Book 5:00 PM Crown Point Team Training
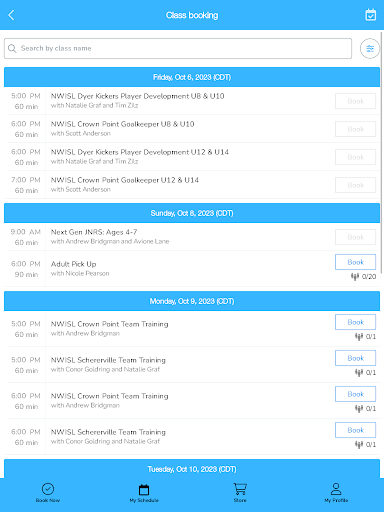 [355, 322]
